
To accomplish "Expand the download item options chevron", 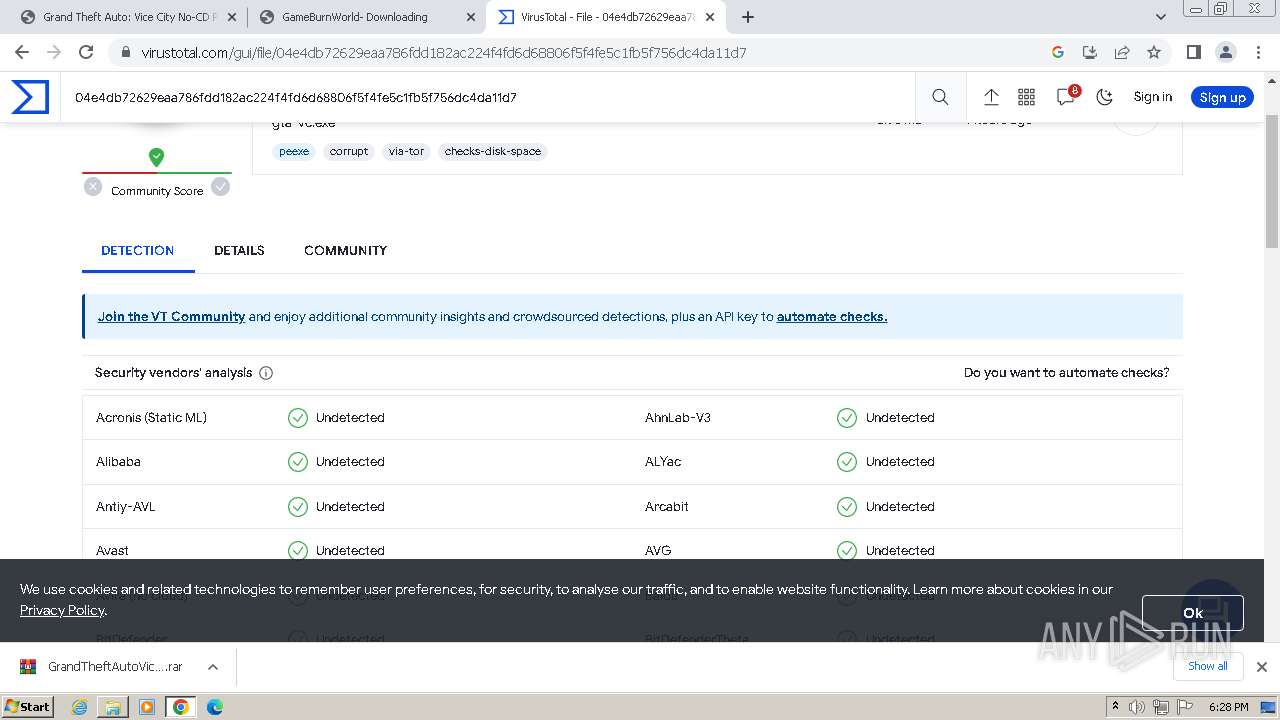I will 213,667.
